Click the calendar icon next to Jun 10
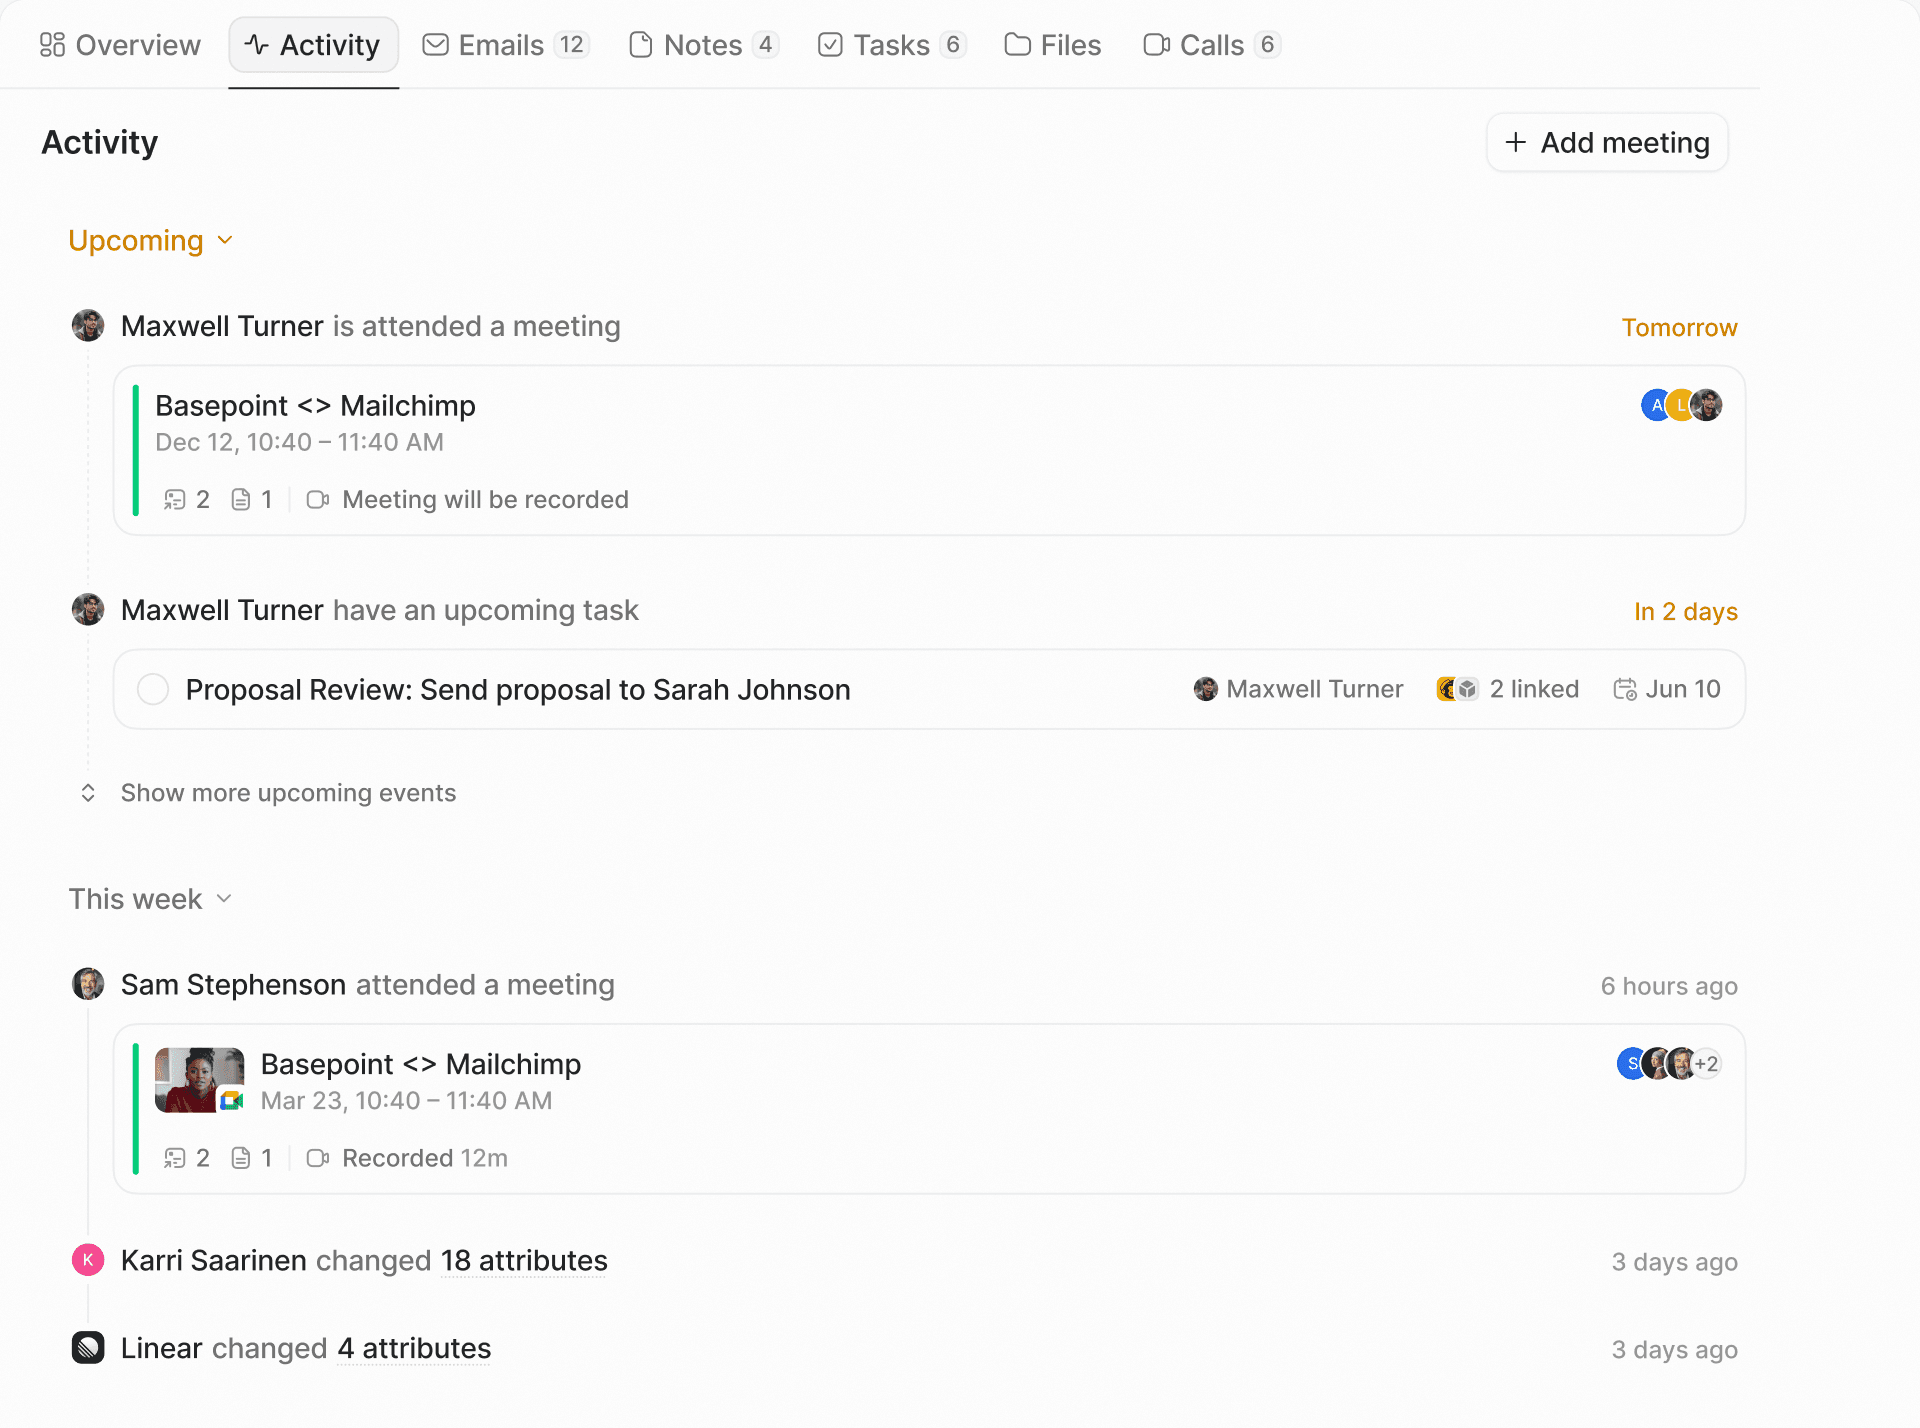The height and width of the screenshot is (1428, 1920). (x=1625, y=689)
